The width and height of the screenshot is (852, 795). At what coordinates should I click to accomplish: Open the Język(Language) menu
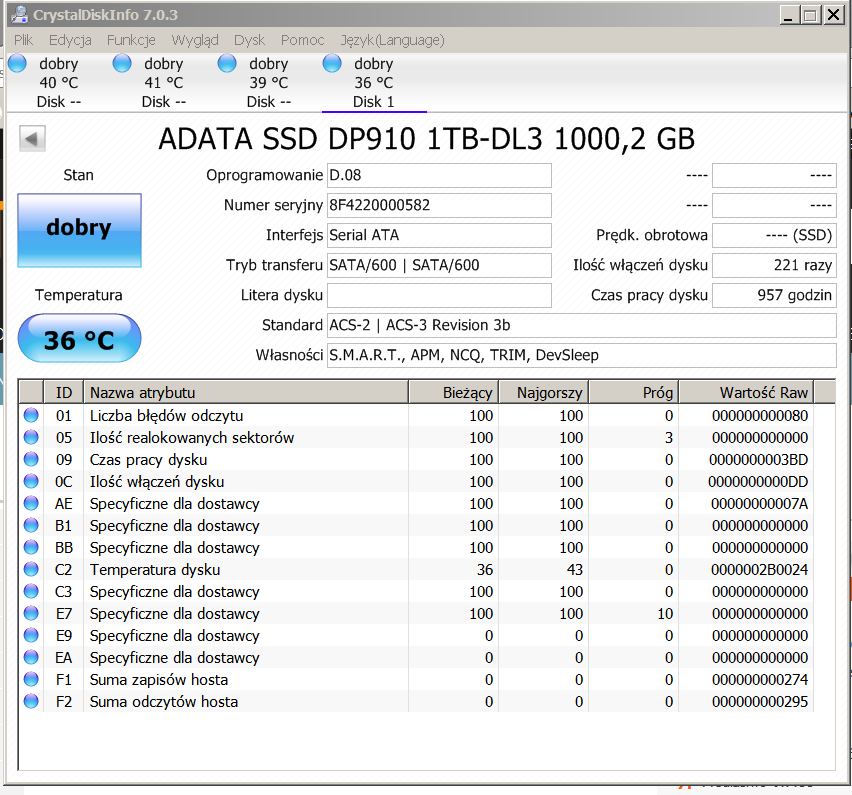click(x=392, y=40)
